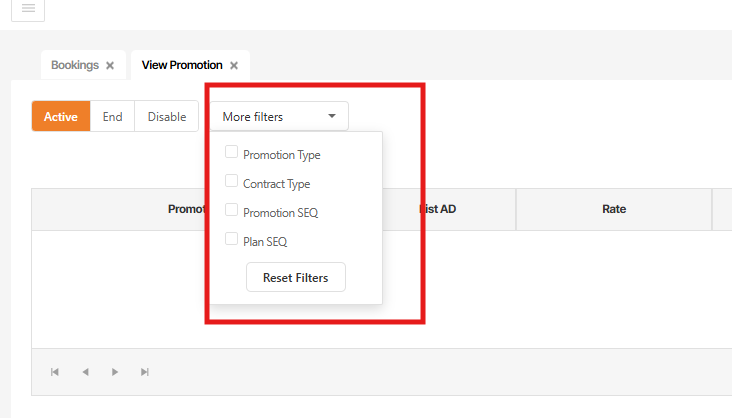Screen dimensions: 732x418
Task: Go to the next page
Action: tap(115, 372)
